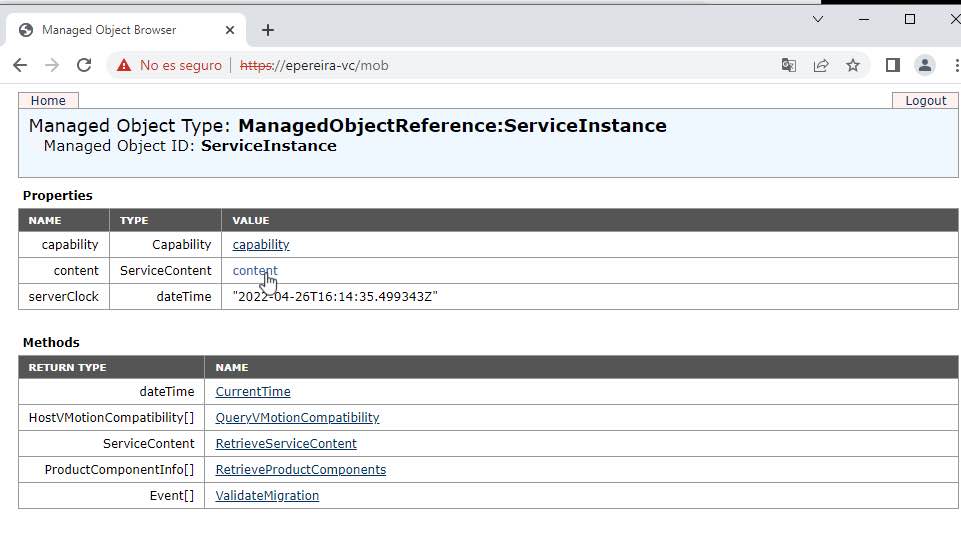Go to the Home tab
961x545 pixels.
coord(48,100)
